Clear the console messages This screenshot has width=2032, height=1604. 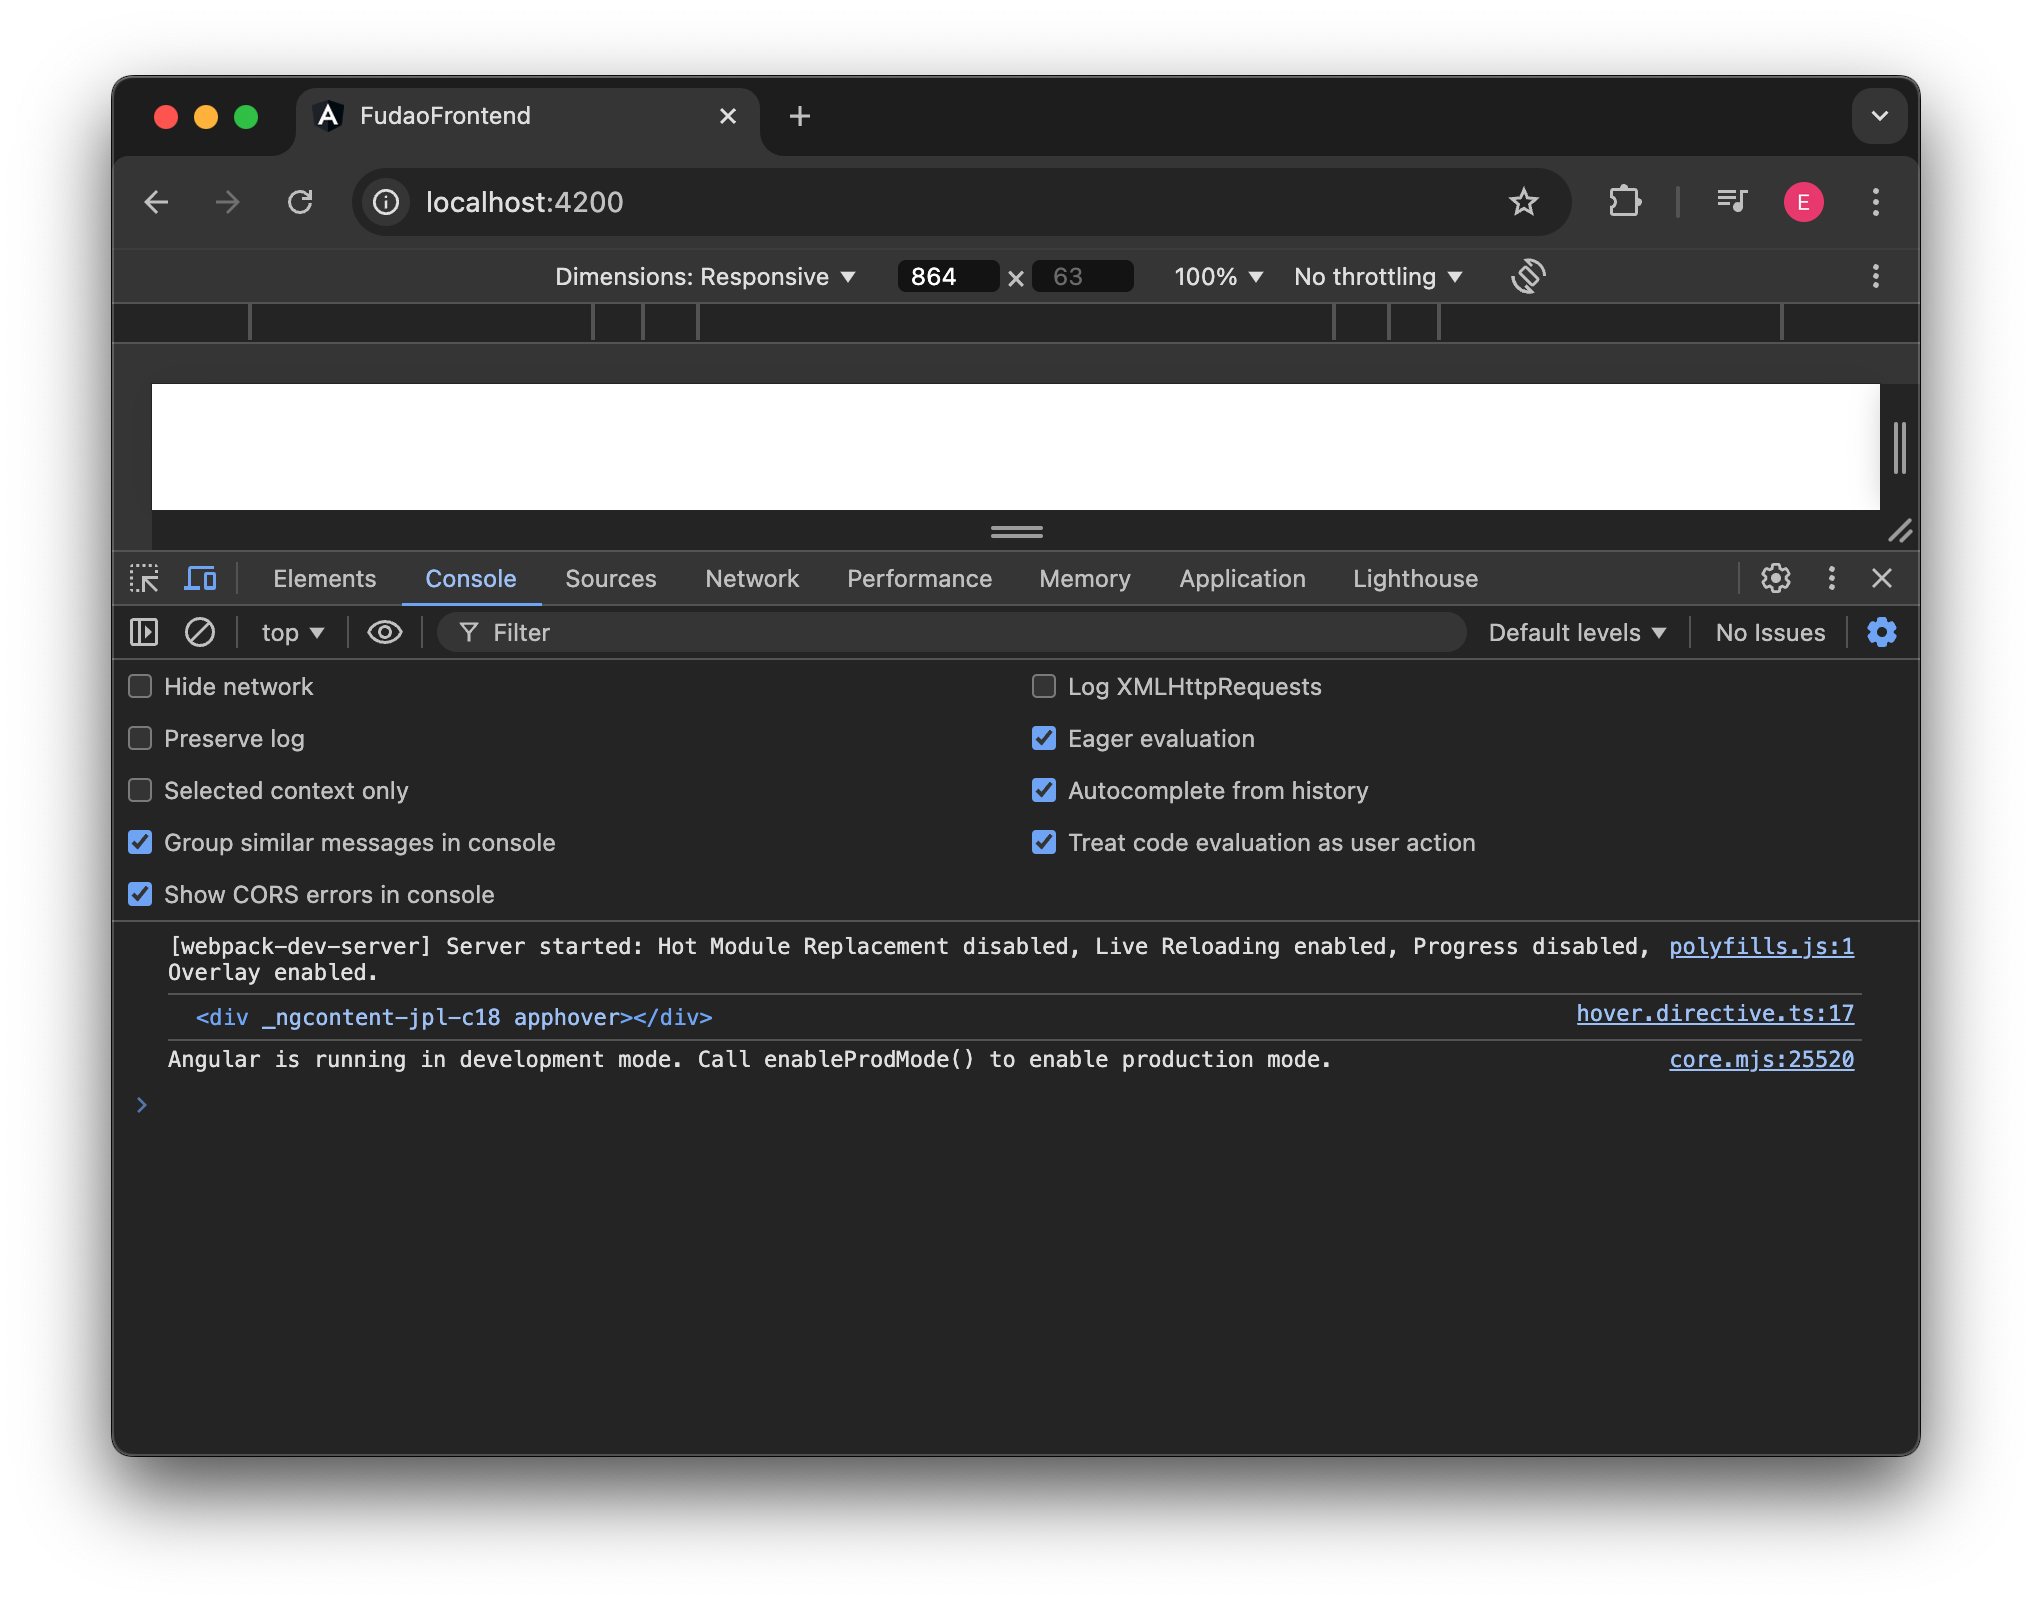coord(200,632)
